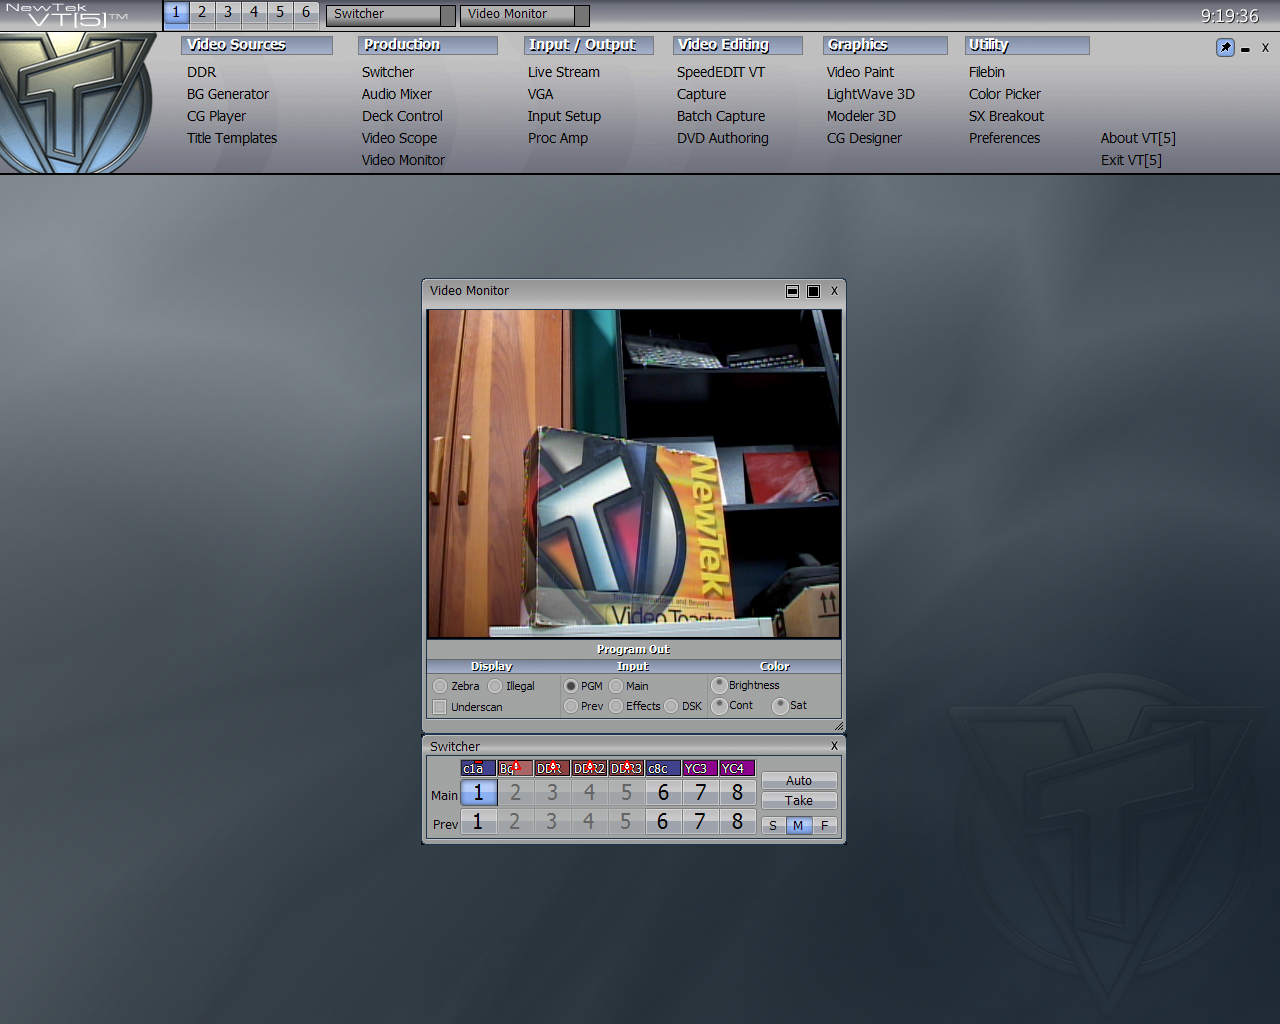Open Audio Mixer from Production
The width and height of the screenshot is (1280, 1024).
[397, 94]
